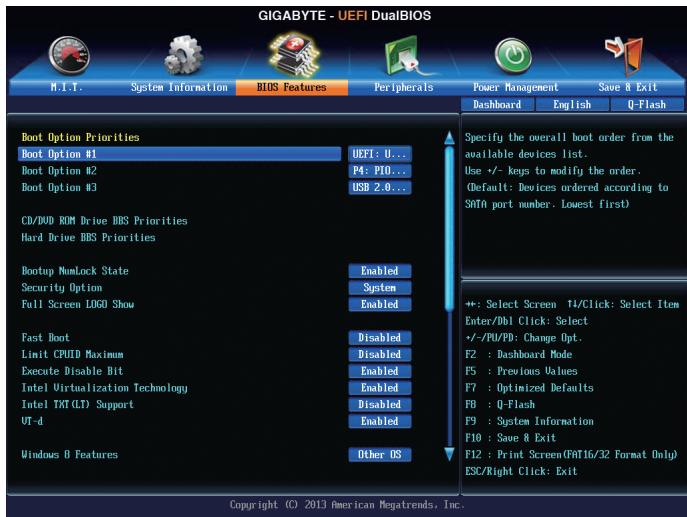
Task: Toggle VT-d Enabled value
Action: [x=380, y=421]
